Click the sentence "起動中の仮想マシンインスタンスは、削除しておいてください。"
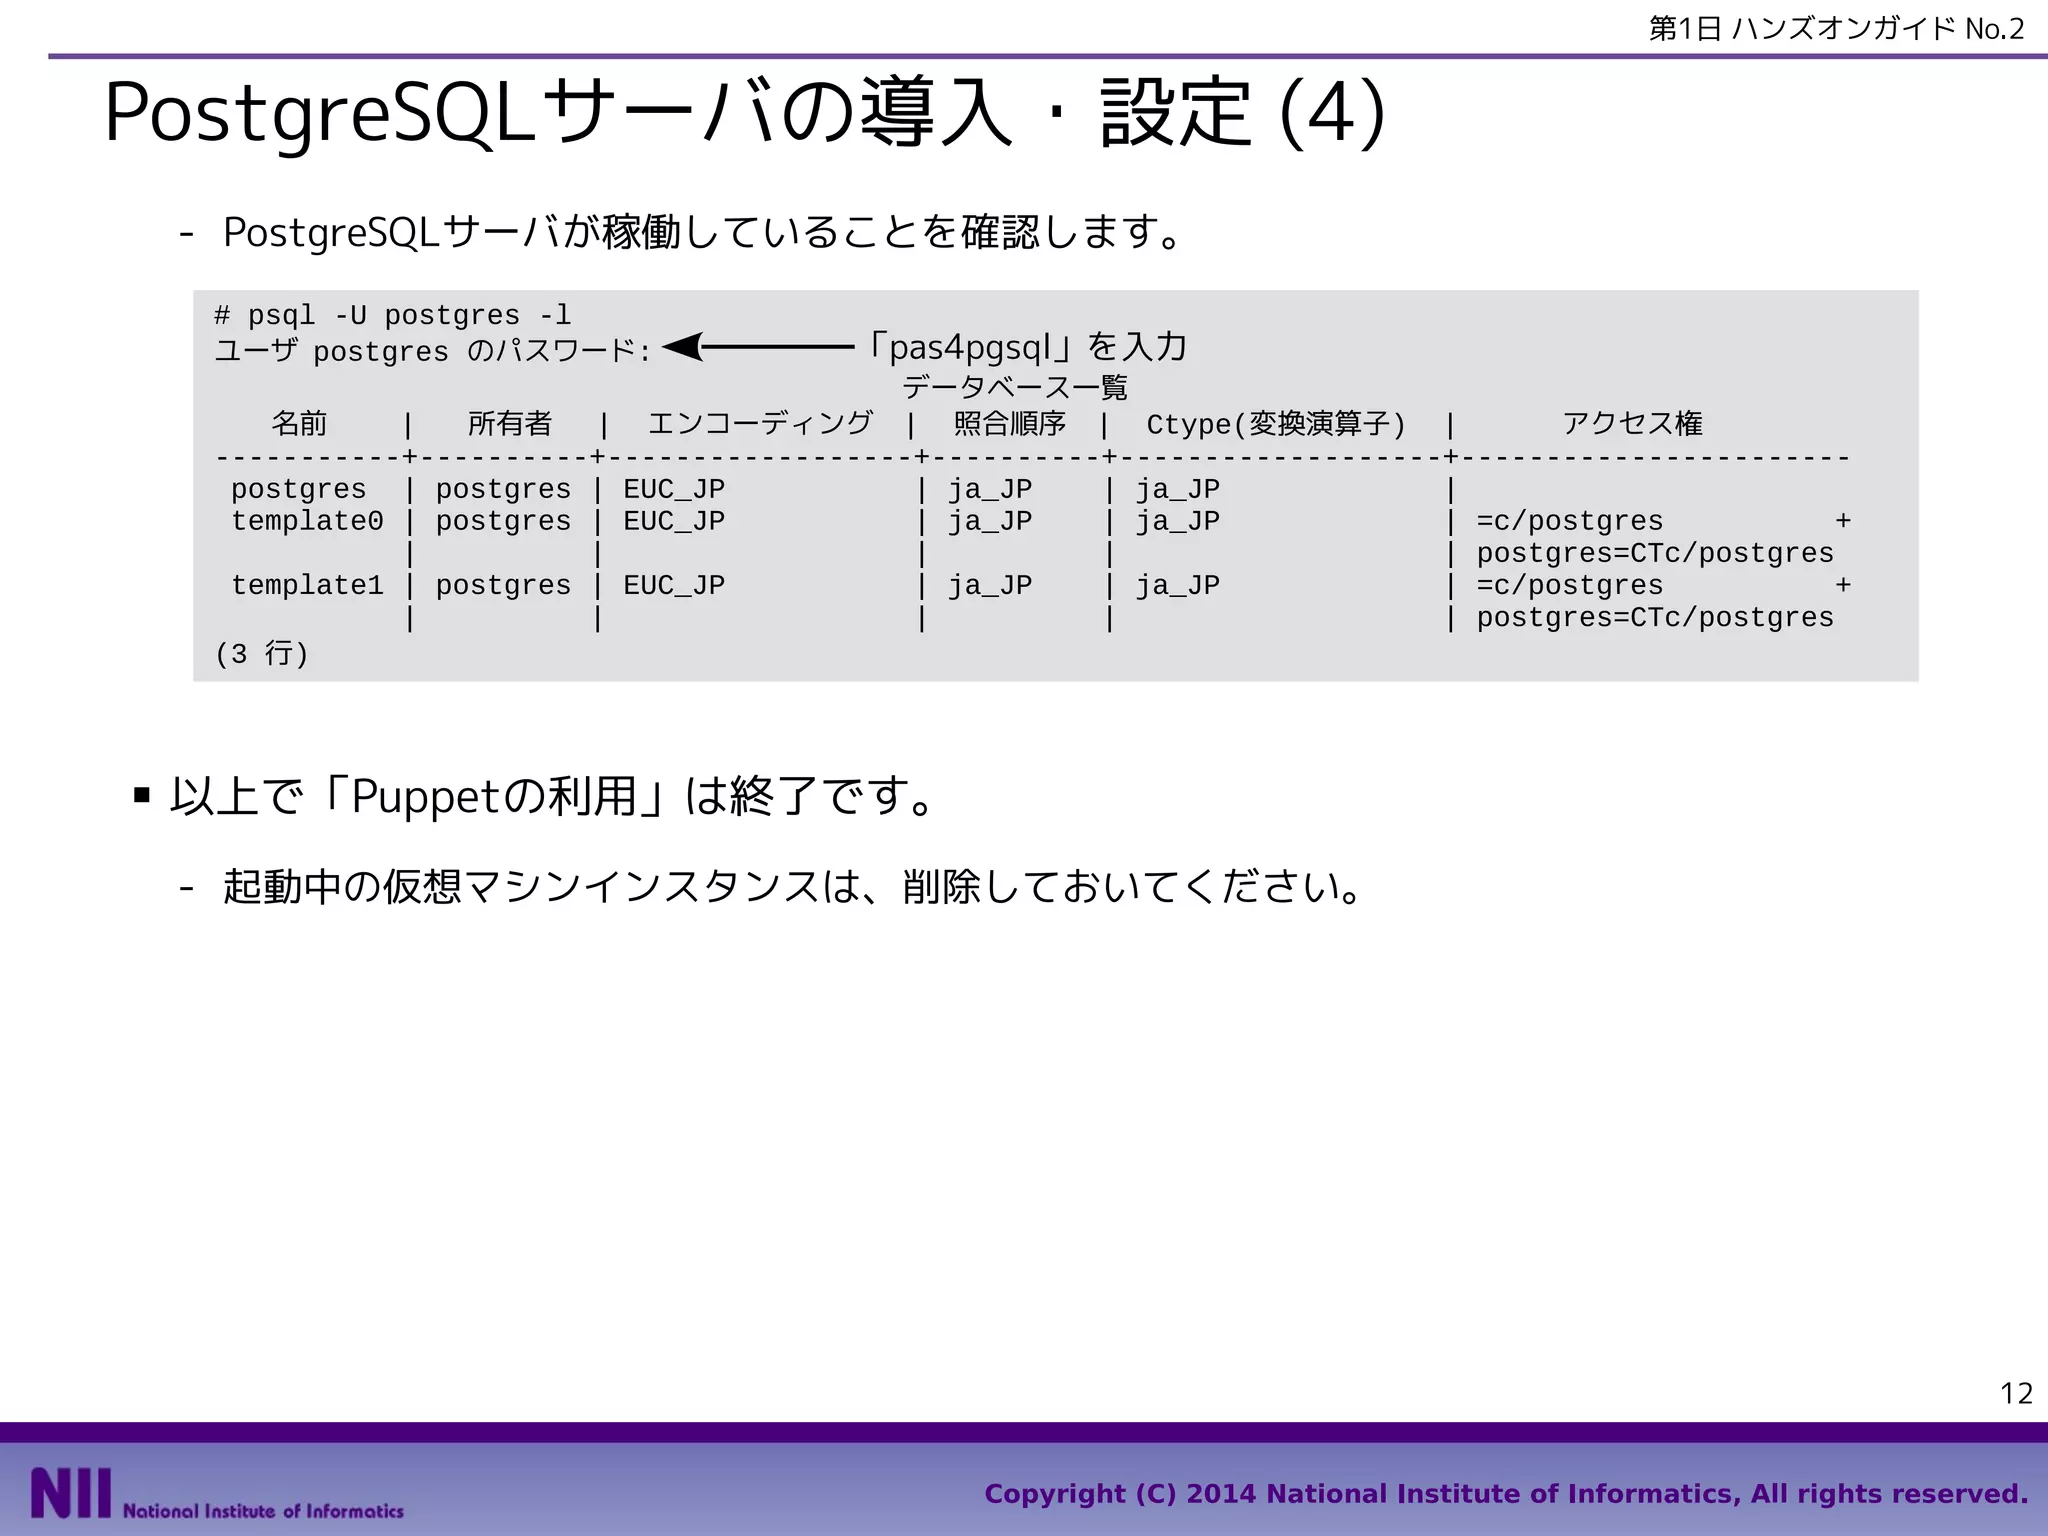 (793, 886)
